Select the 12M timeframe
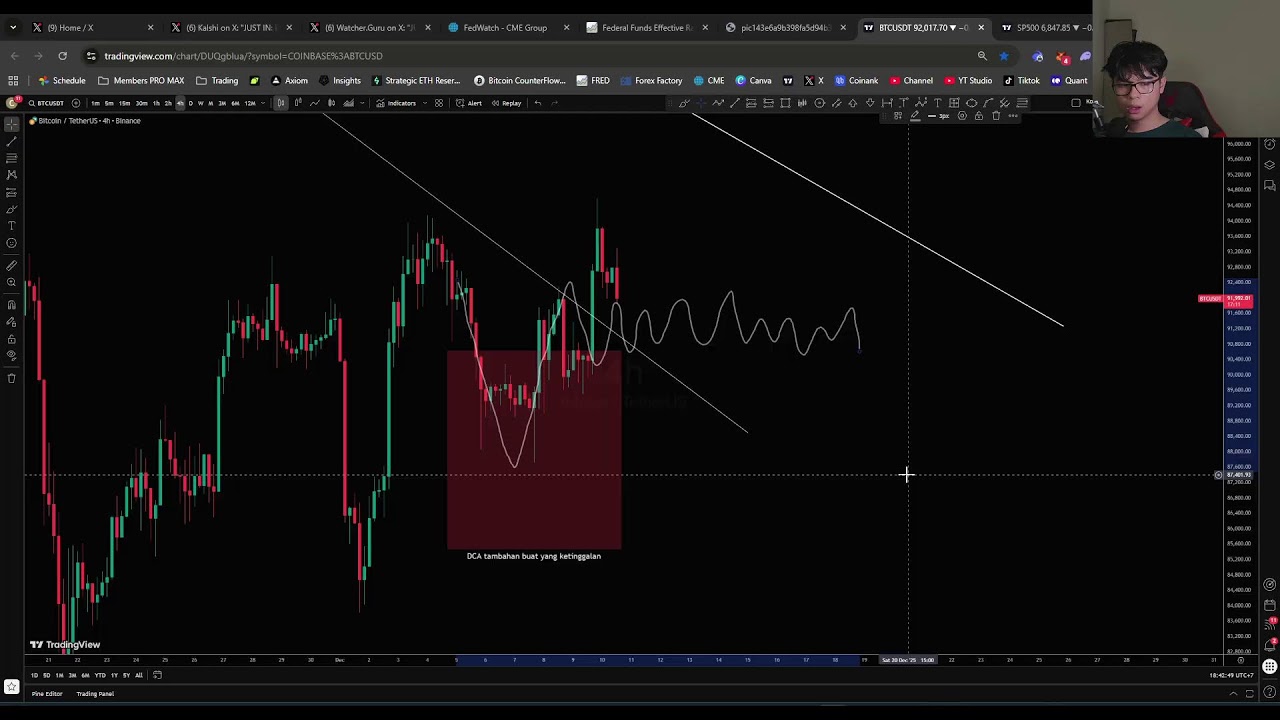This screenshot has height=720, width=1280. pyautogui.click(x=250, y=103)
